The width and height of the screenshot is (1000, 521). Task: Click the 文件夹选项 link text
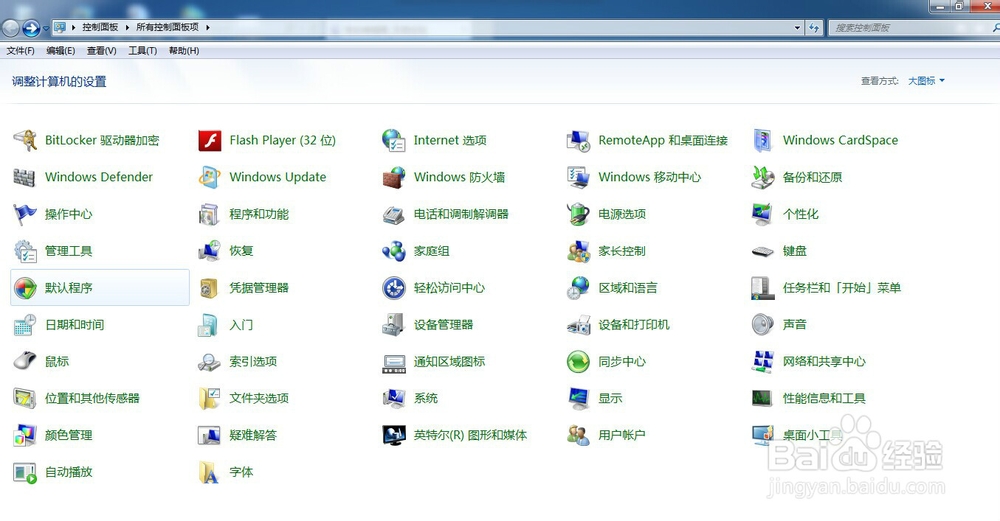(x=259, y=399)
